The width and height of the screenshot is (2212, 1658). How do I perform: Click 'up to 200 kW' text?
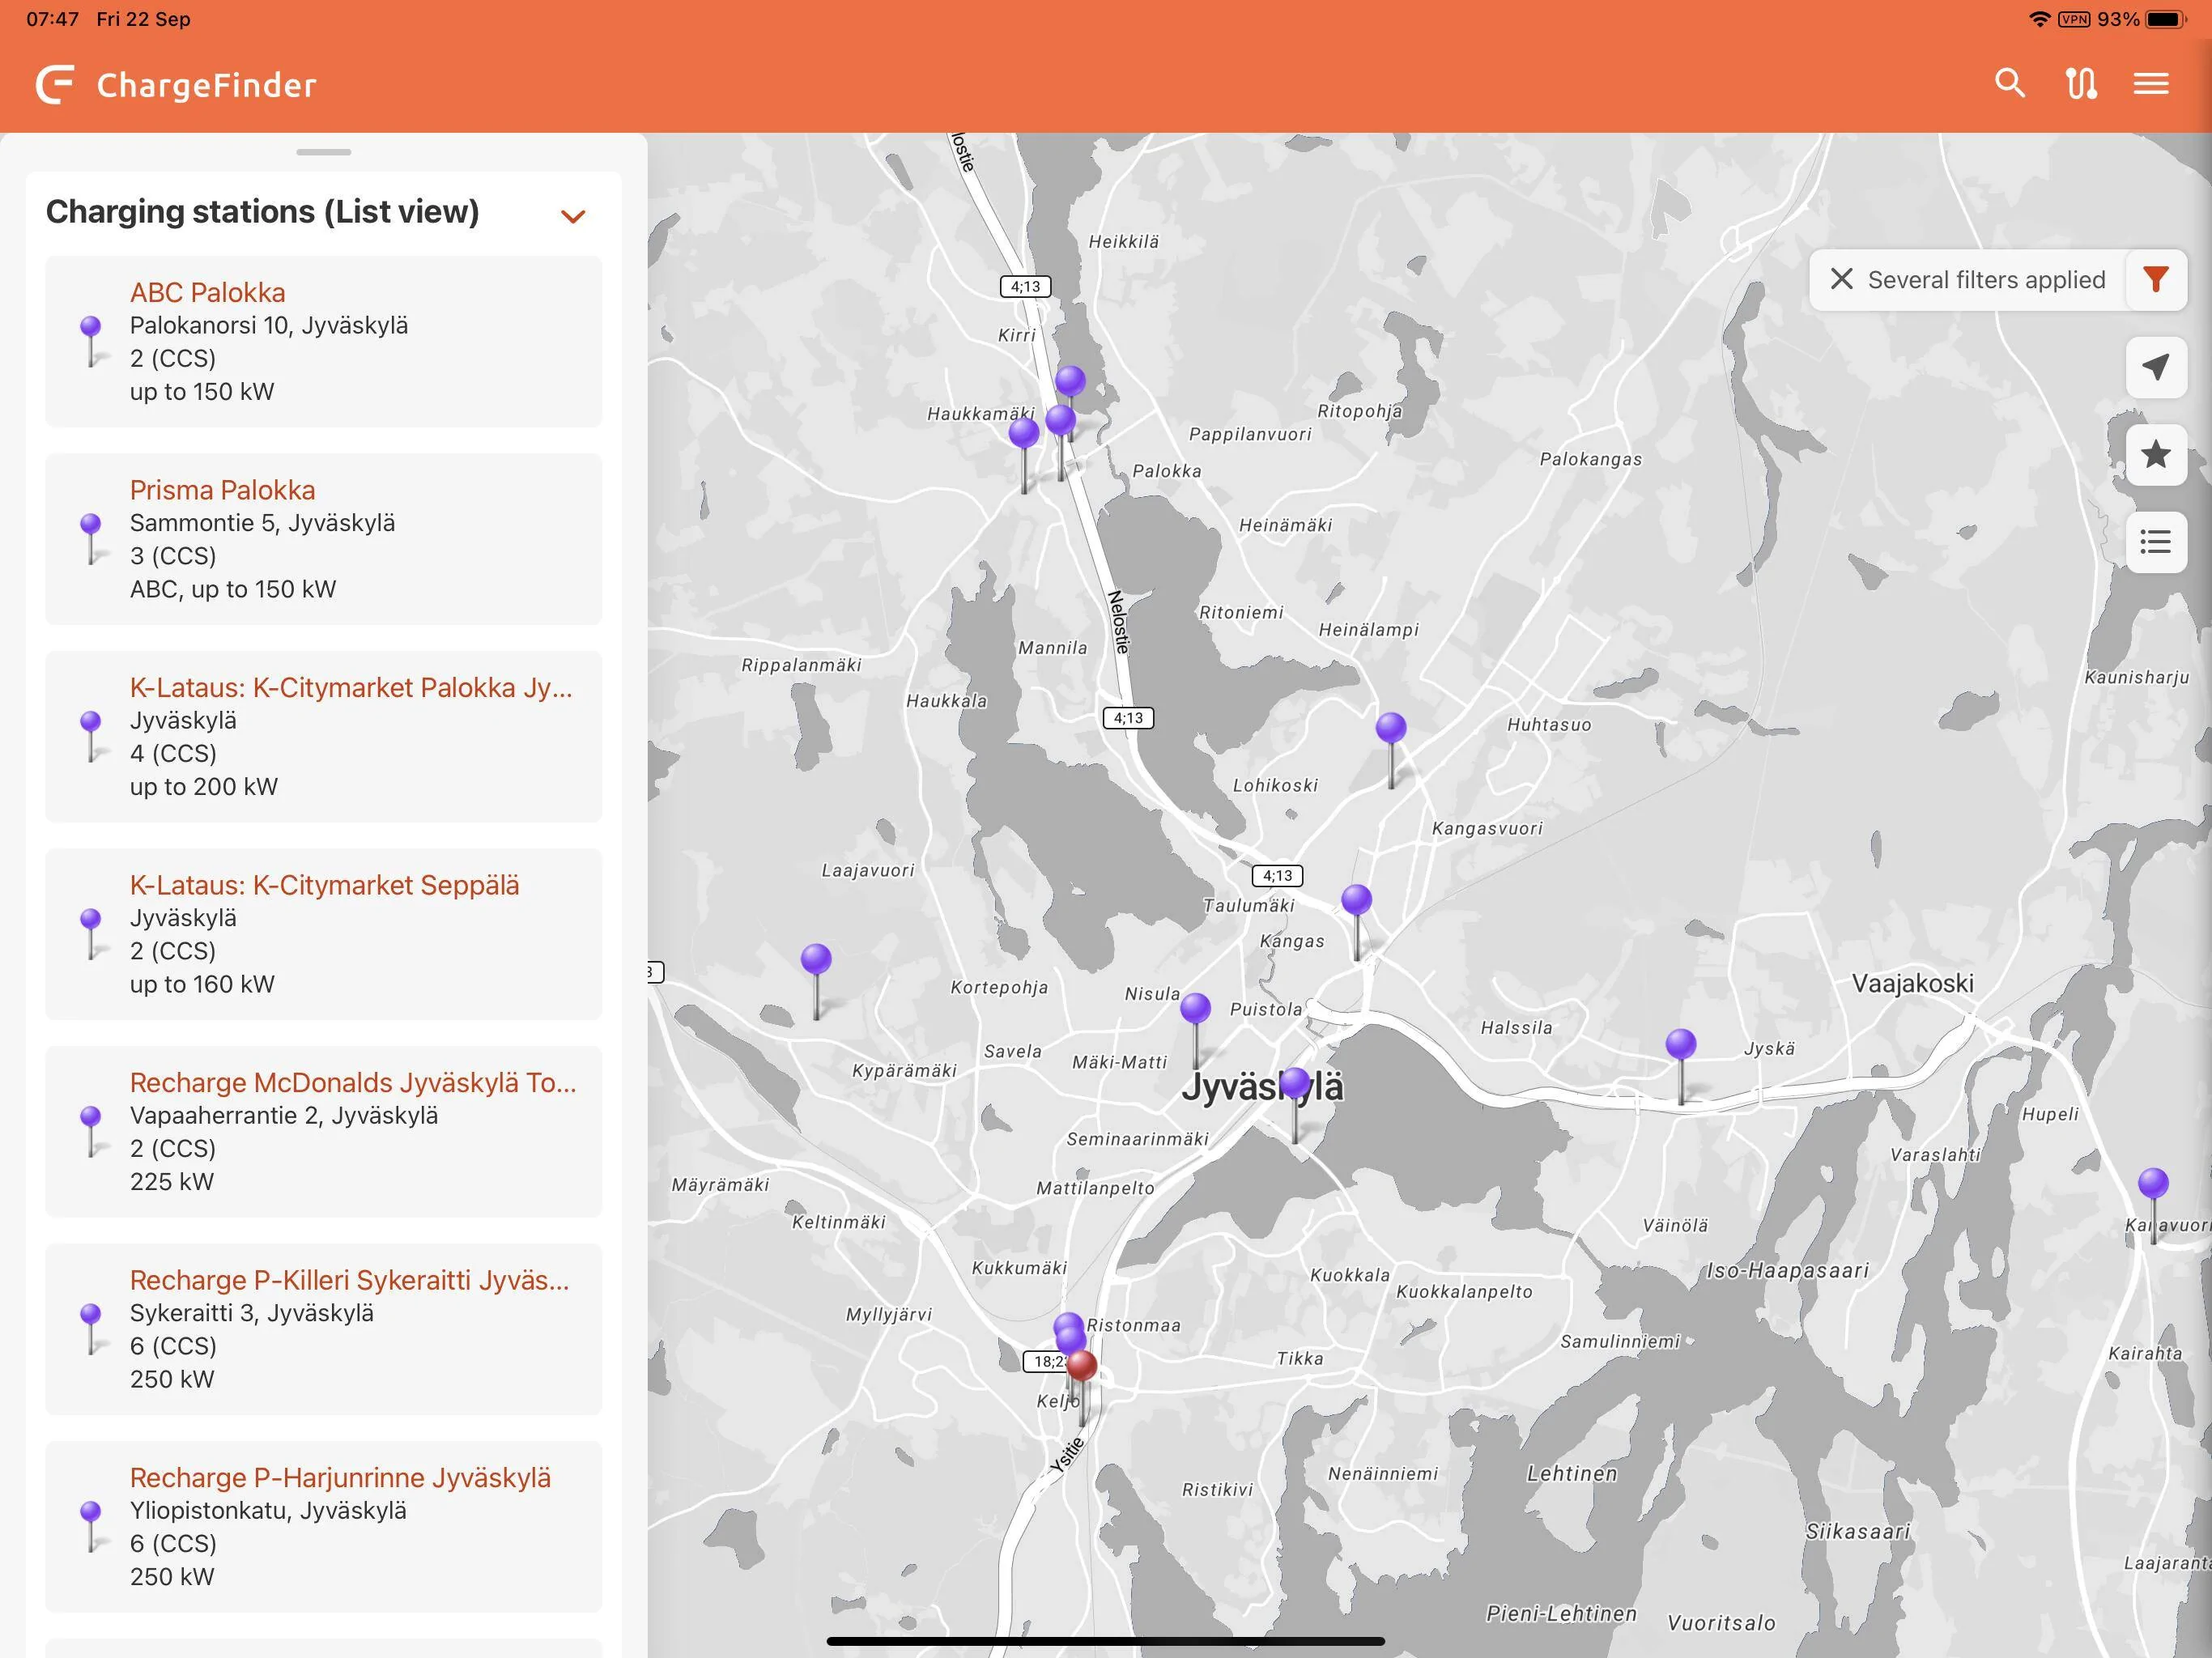click(204, 787)
